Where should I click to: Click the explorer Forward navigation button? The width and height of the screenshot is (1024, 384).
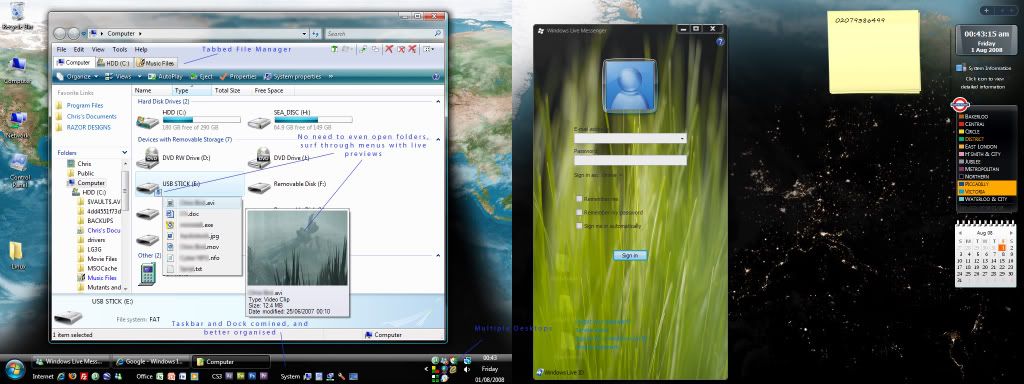tap(74, 33)
